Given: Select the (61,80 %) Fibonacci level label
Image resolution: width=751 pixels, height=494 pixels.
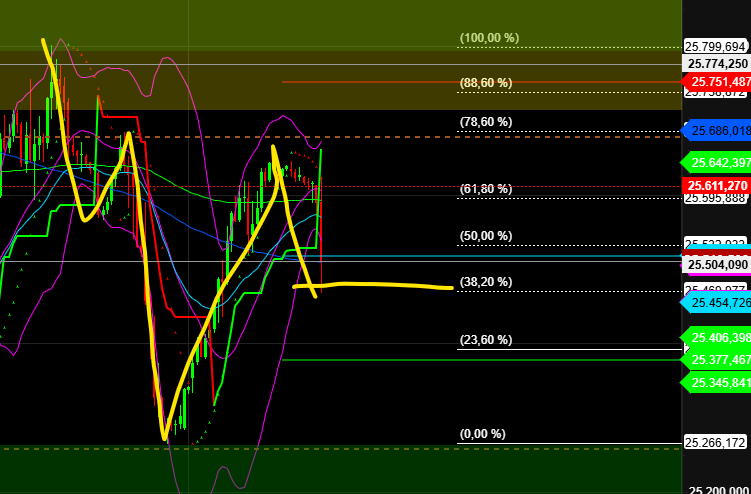Looking at the screenshot, I should [486, 189].
